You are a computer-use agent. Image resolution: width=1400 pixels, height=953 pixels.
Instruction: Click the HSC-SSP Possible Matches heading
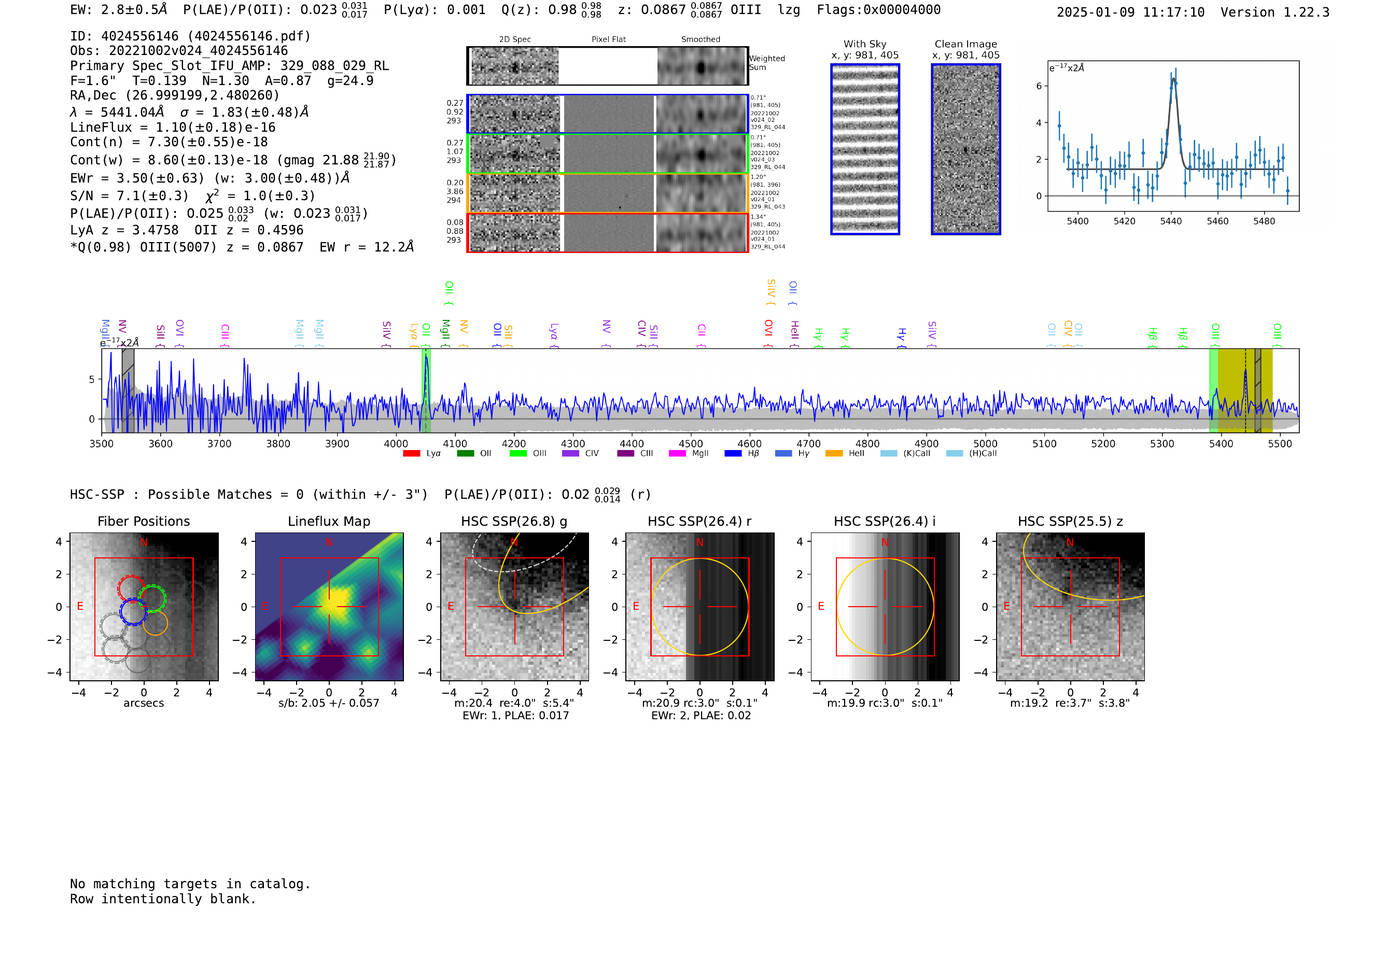pyautogui.click(x=249, y=495)
